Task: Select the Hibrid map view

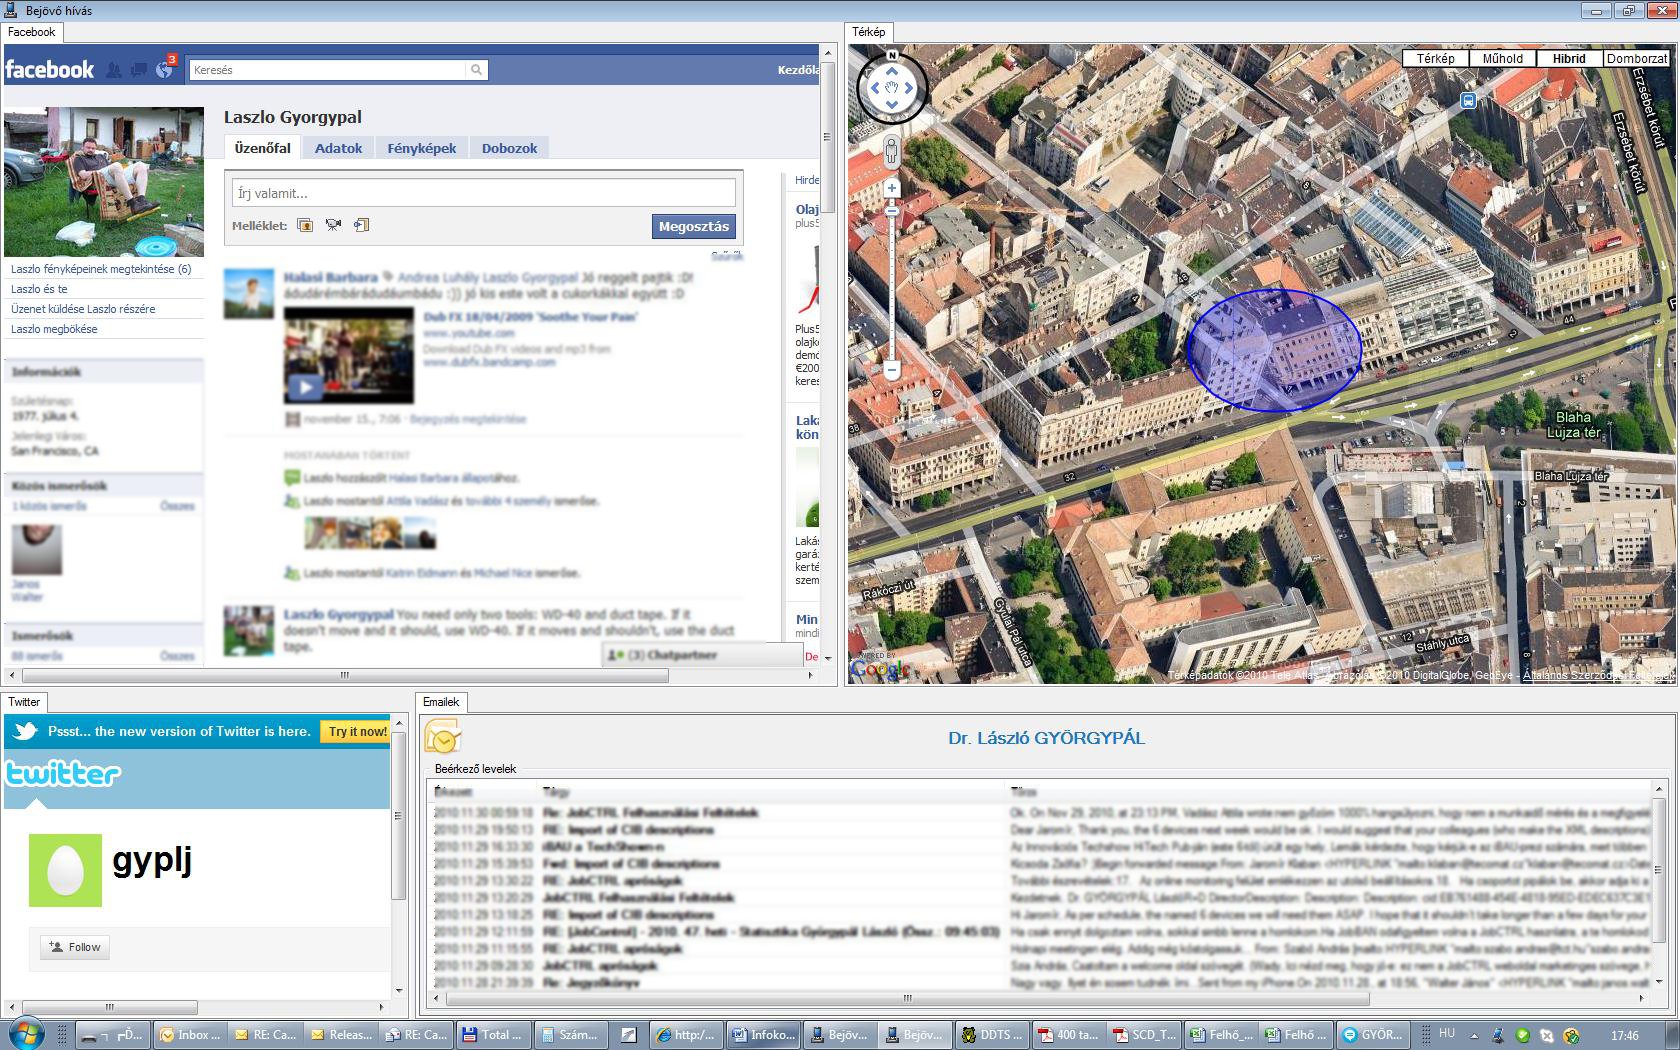Action: pos(1569,58)
